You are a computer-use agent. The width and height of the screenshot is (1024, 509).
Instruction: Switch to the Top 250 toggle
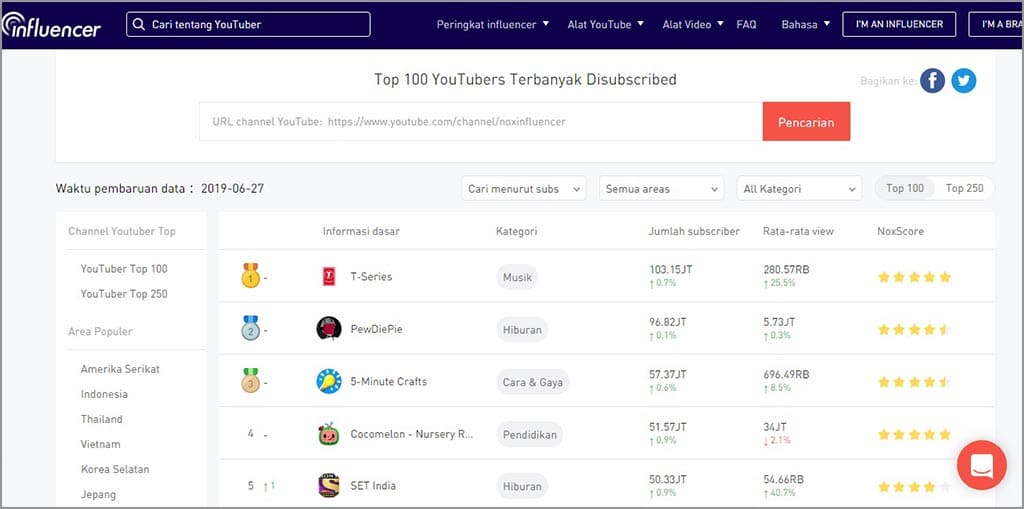(964, 188)
